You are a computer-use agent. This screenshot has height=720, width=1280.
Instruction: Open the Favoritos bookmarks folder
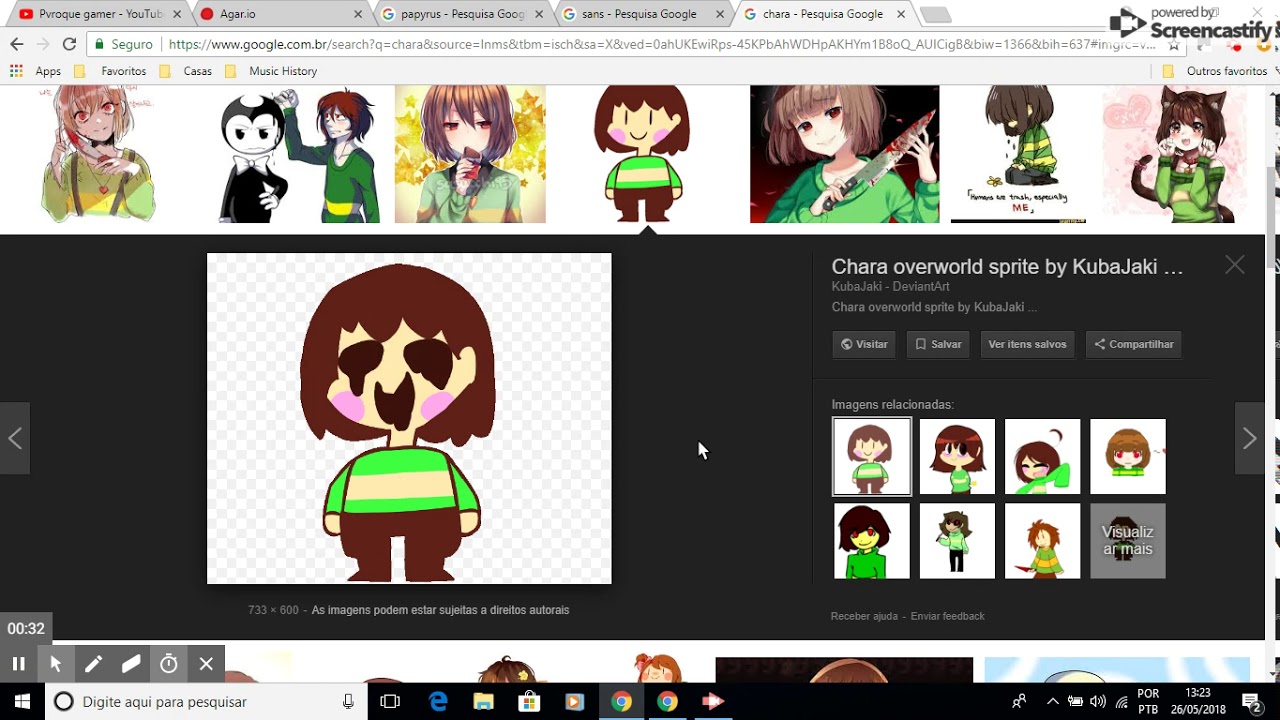(111, 71)
